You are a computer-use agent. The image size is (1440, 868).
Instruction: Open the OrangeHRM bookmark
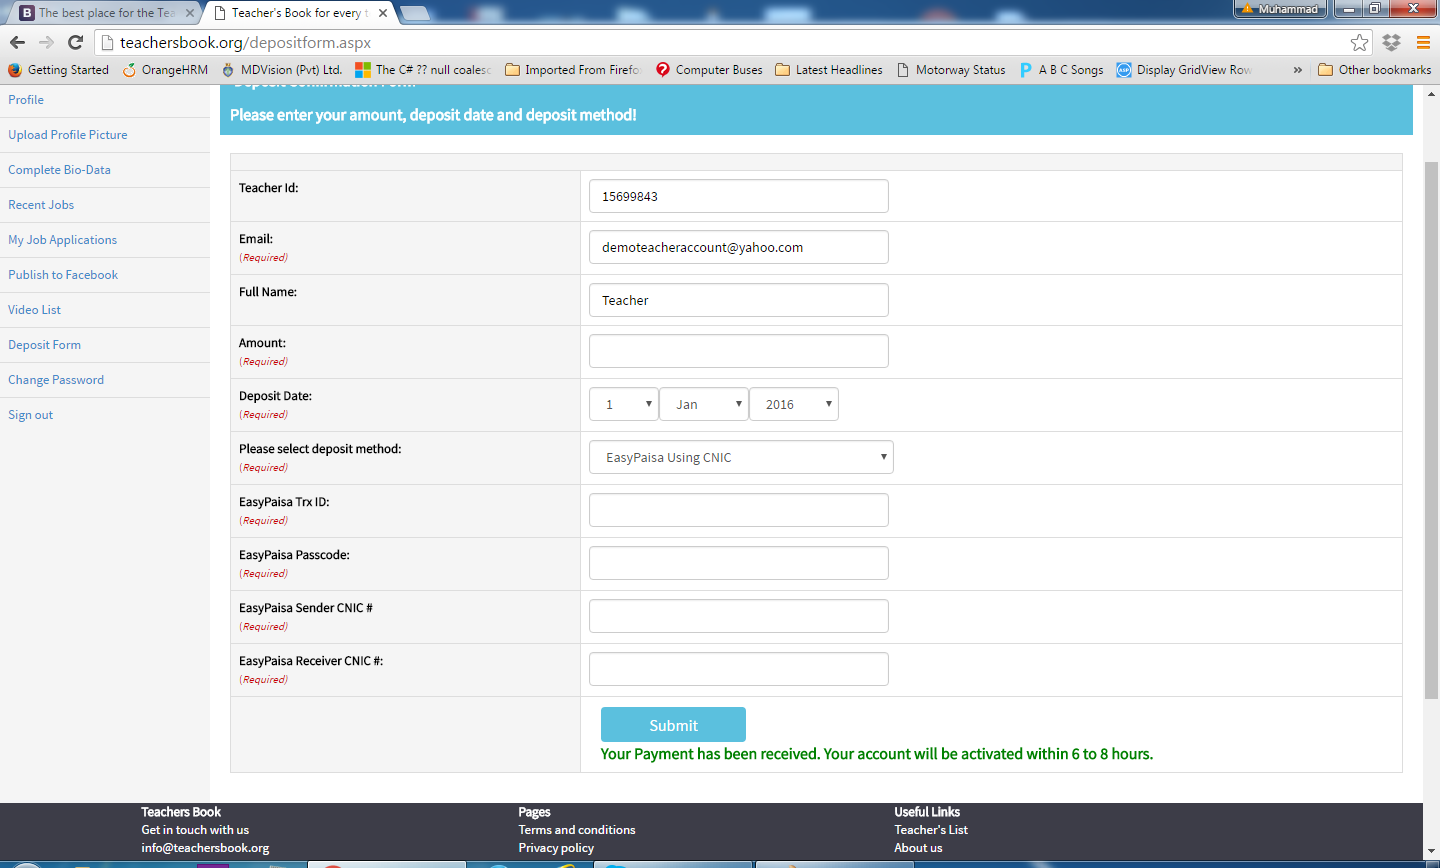163,70
